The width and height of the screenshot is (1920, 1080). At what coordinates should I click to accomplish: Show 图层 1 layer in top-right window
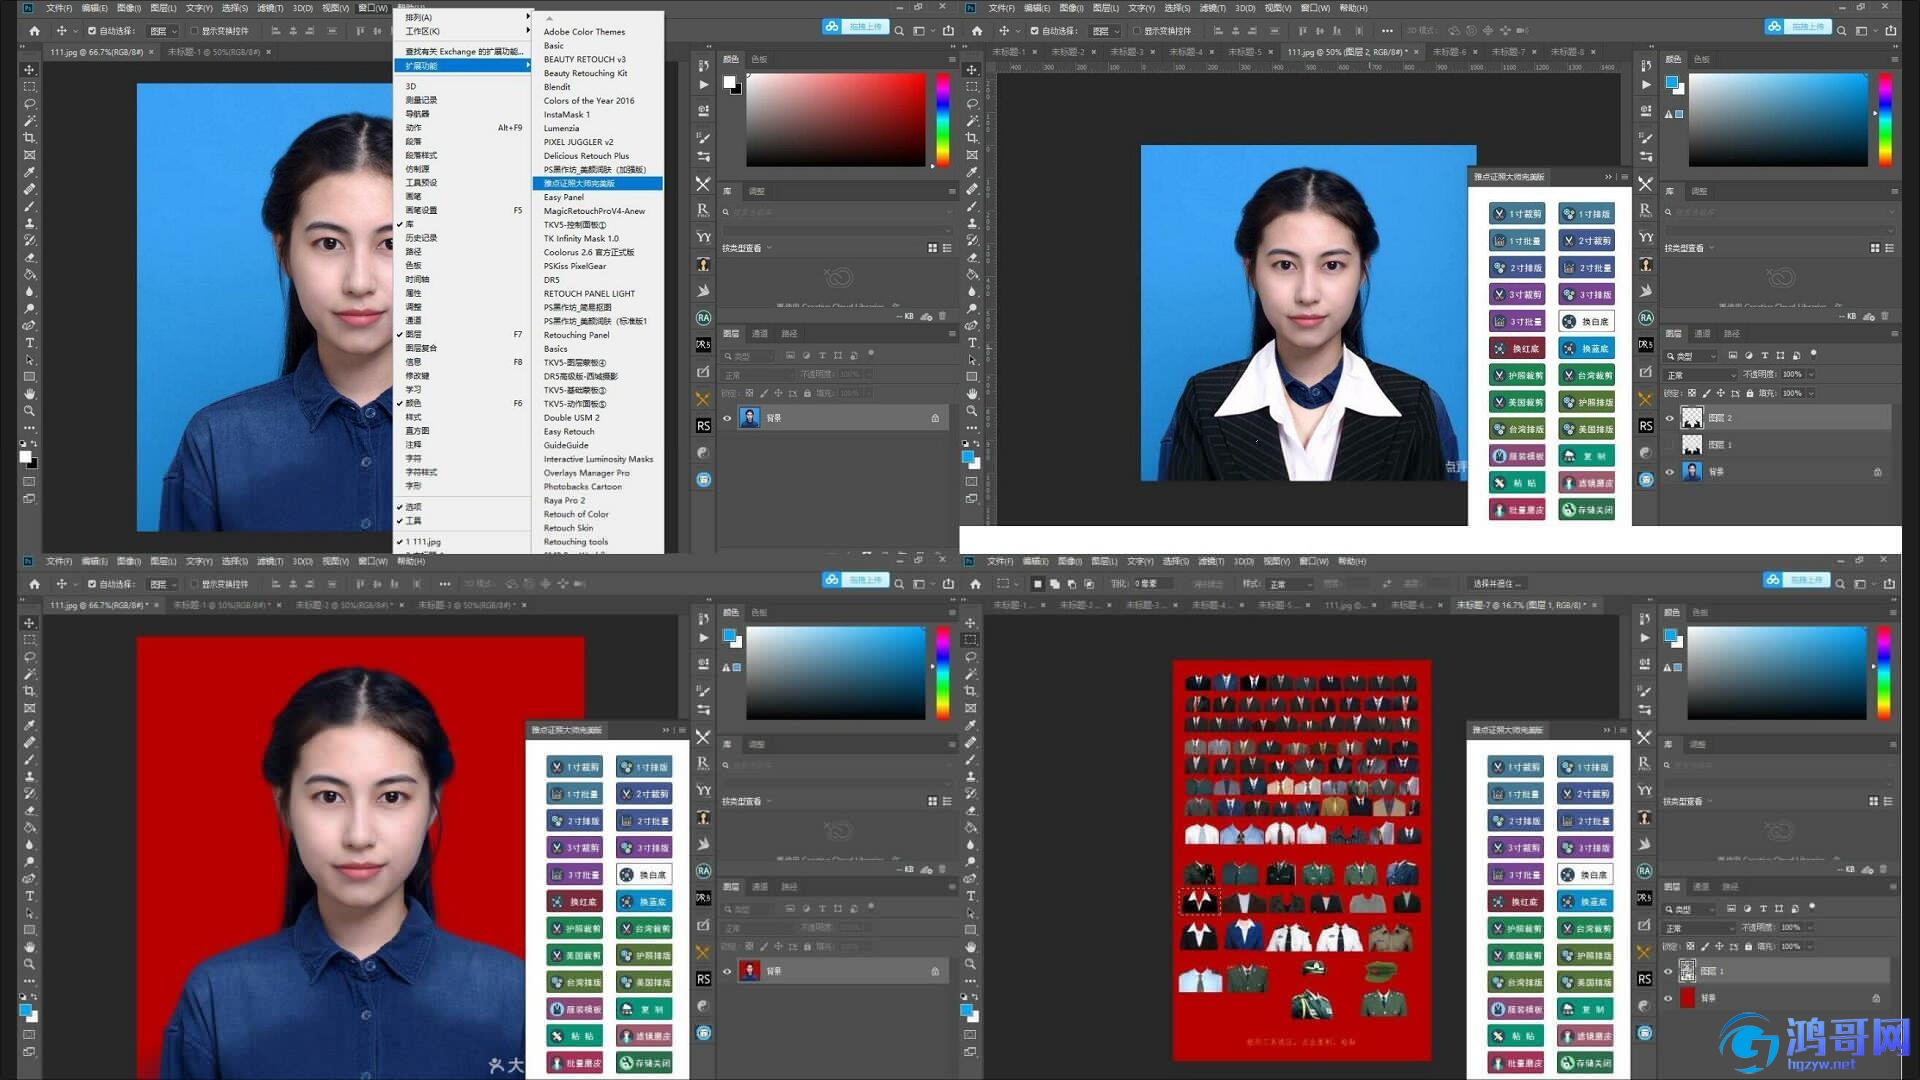tap(1669, 445)
